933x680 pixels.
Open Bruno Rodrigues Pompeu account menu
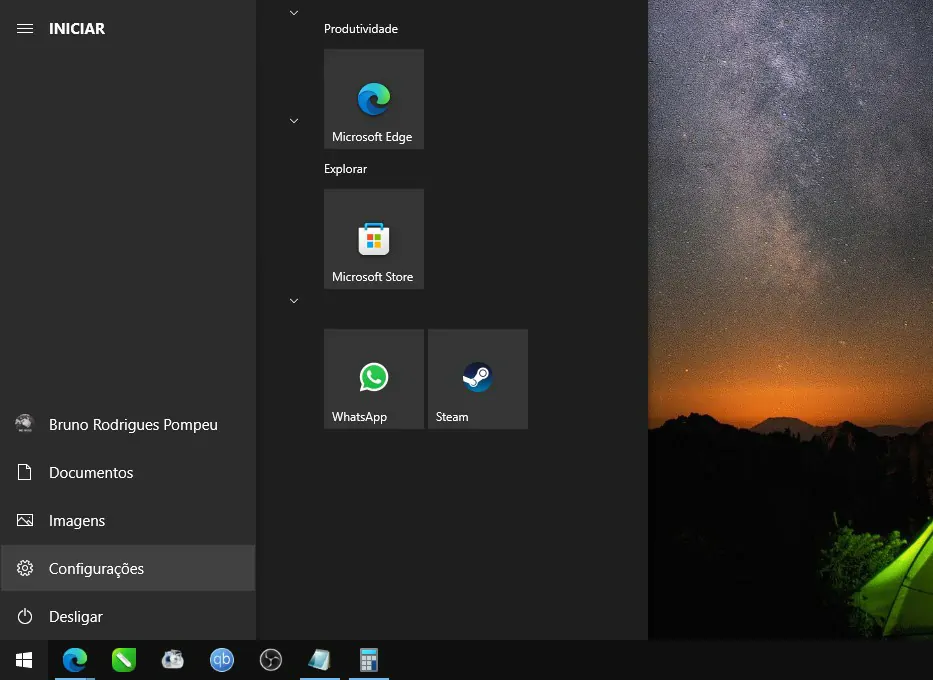128,425
